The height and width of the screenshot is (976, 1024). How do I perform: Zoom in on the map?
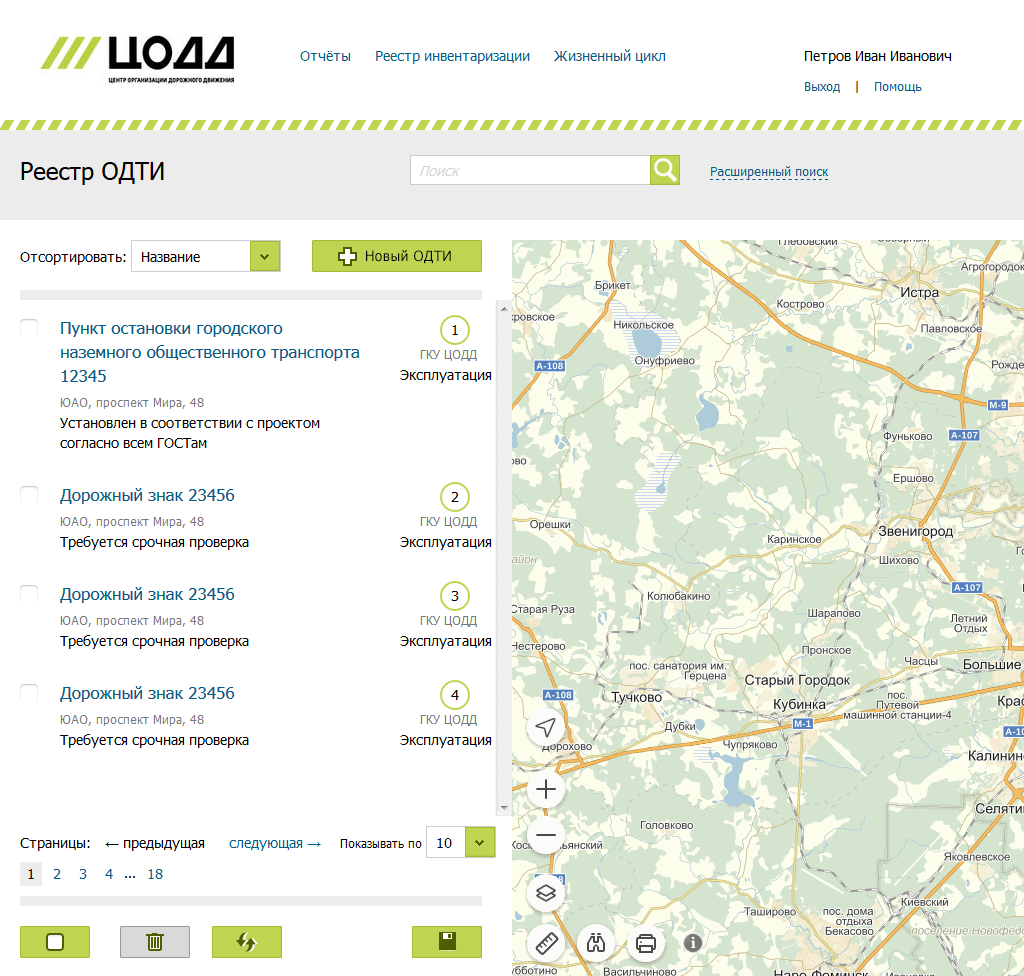pyautogui.click(x=546, y=789)
